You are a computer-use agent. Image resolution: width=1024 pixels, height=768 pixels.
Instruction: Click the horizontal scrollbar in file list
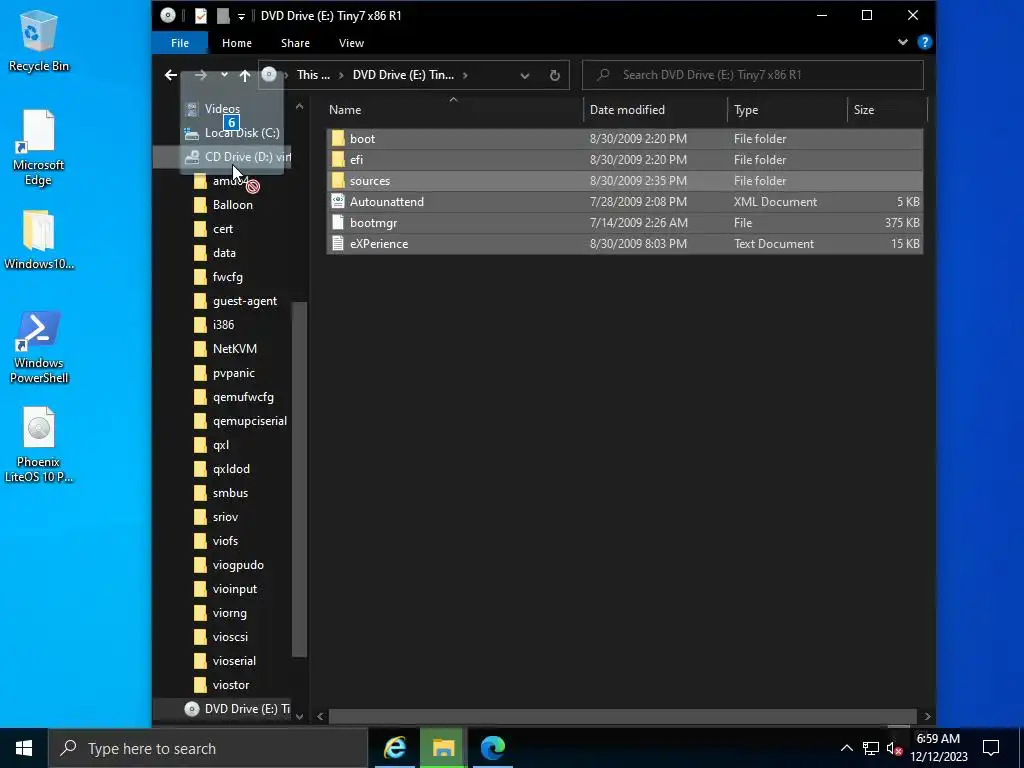coord(622,716)
